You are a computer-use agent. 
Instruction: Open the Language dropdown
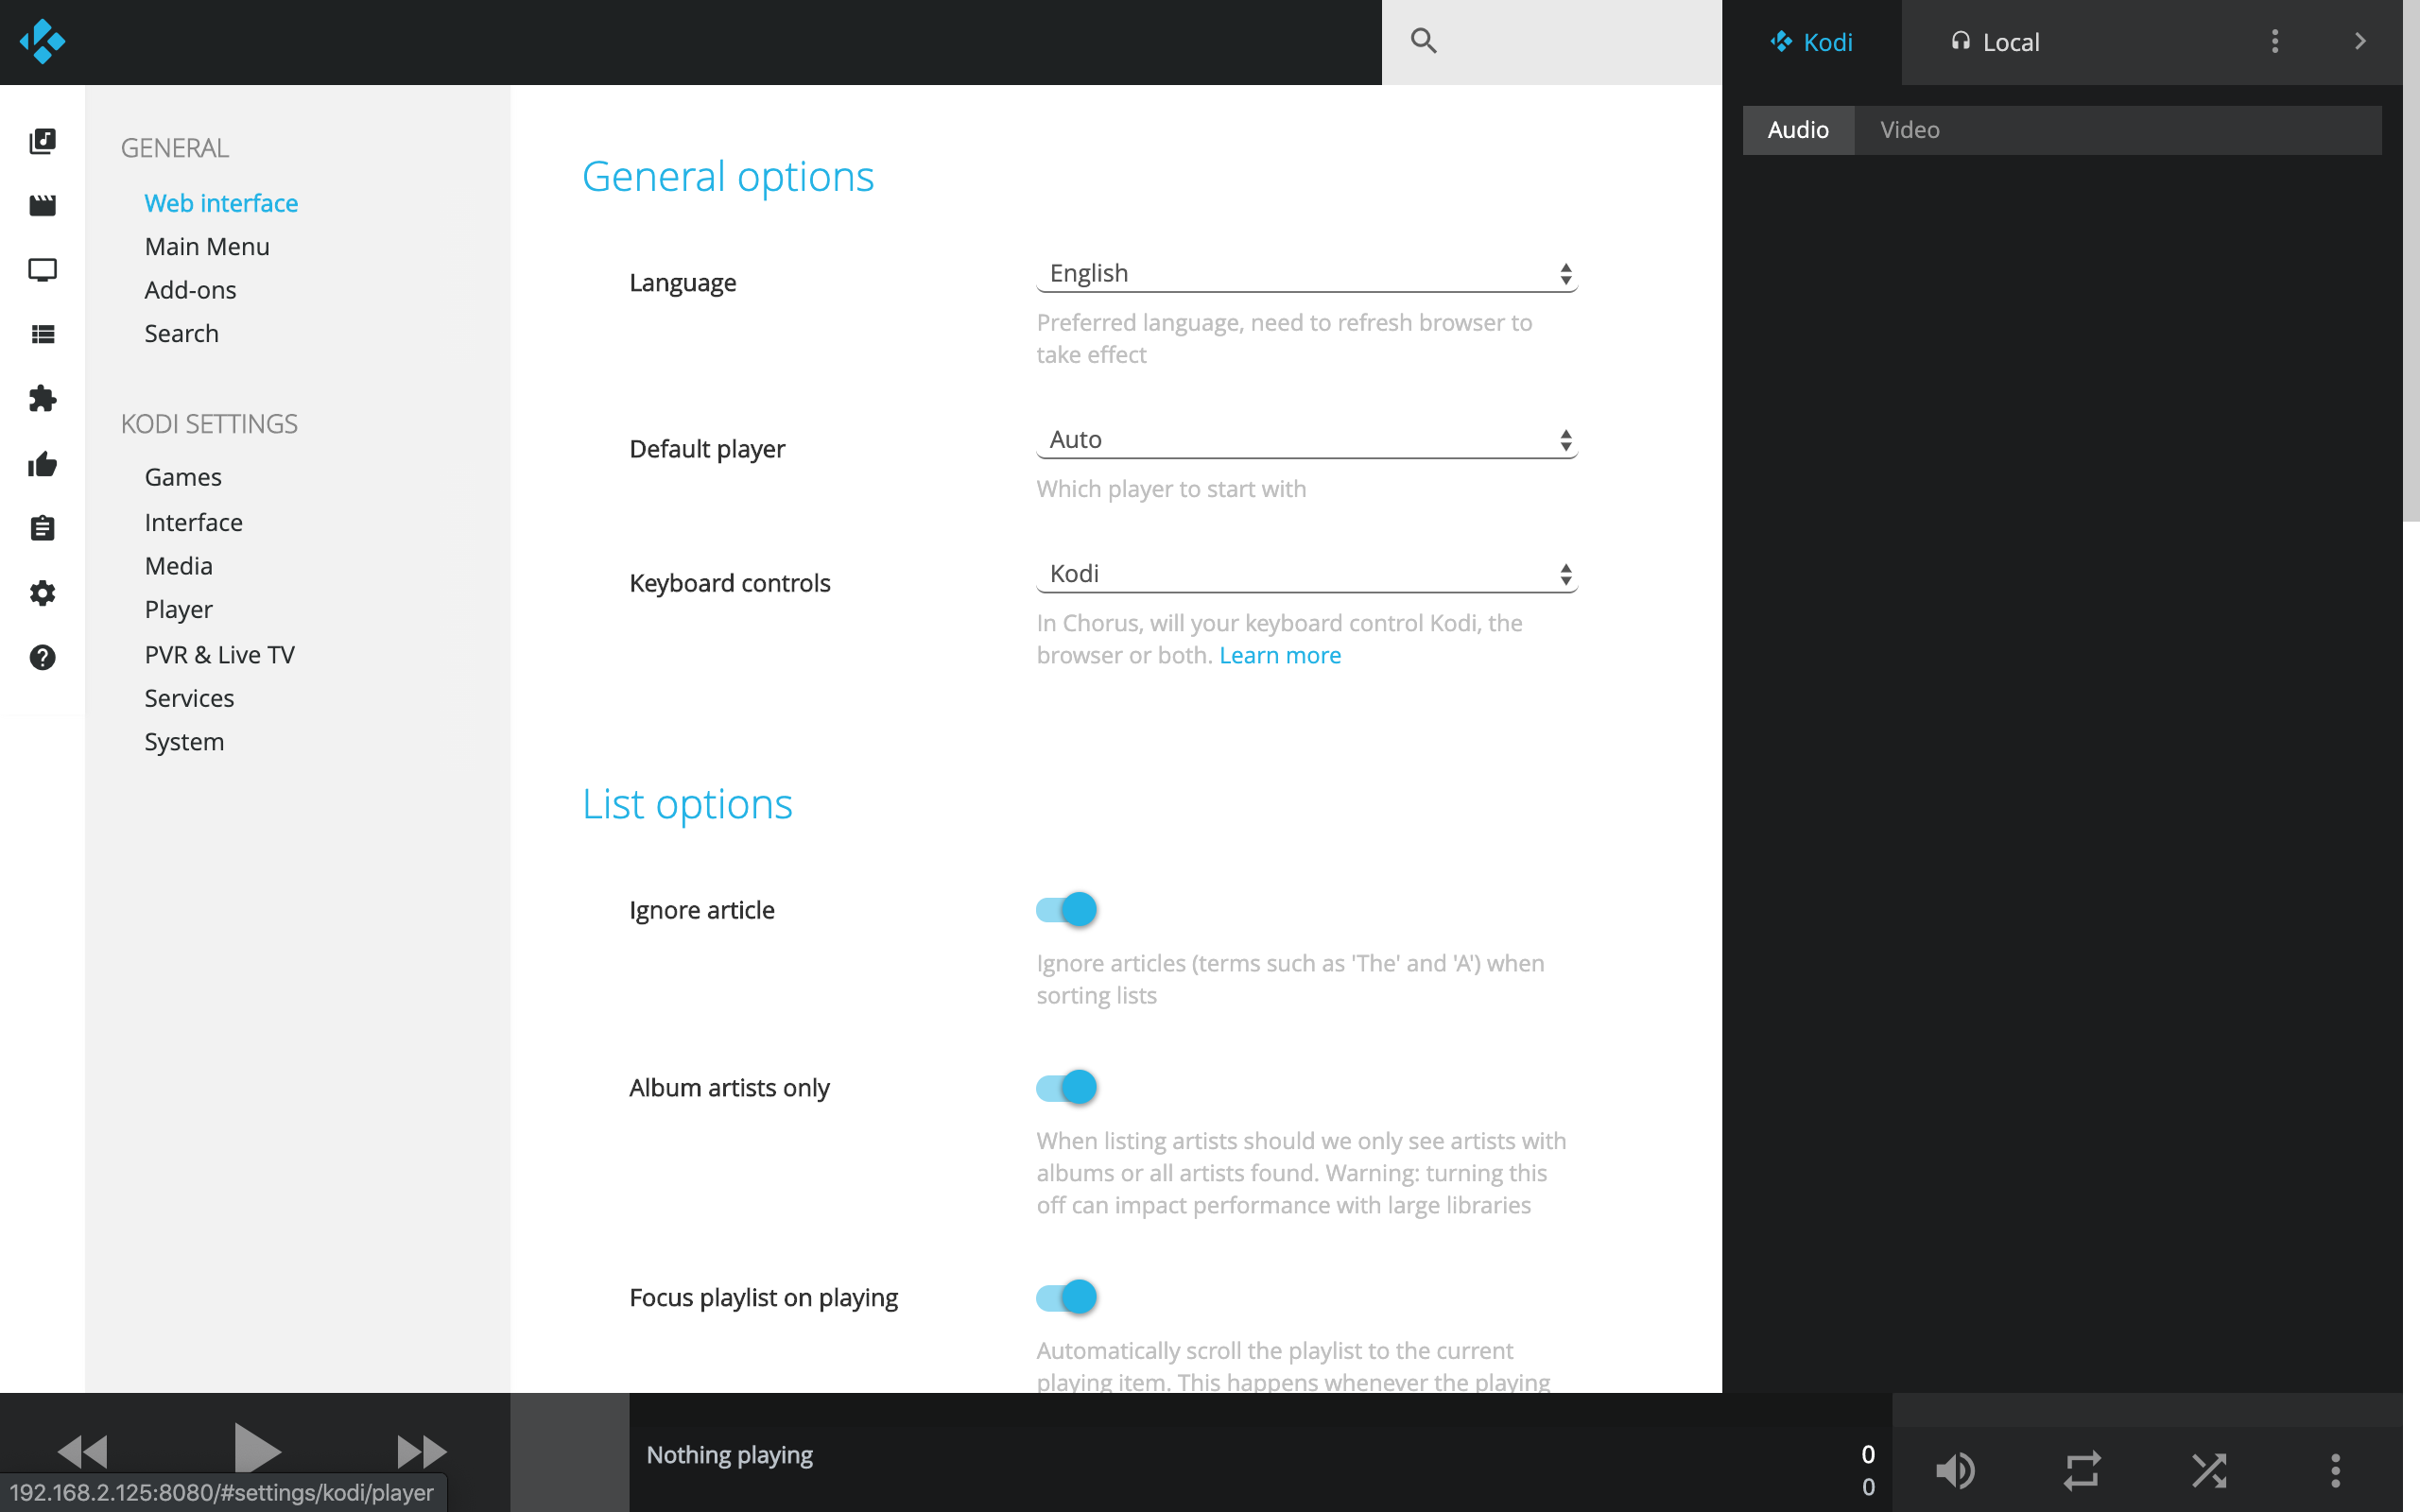pos(1306,273)
